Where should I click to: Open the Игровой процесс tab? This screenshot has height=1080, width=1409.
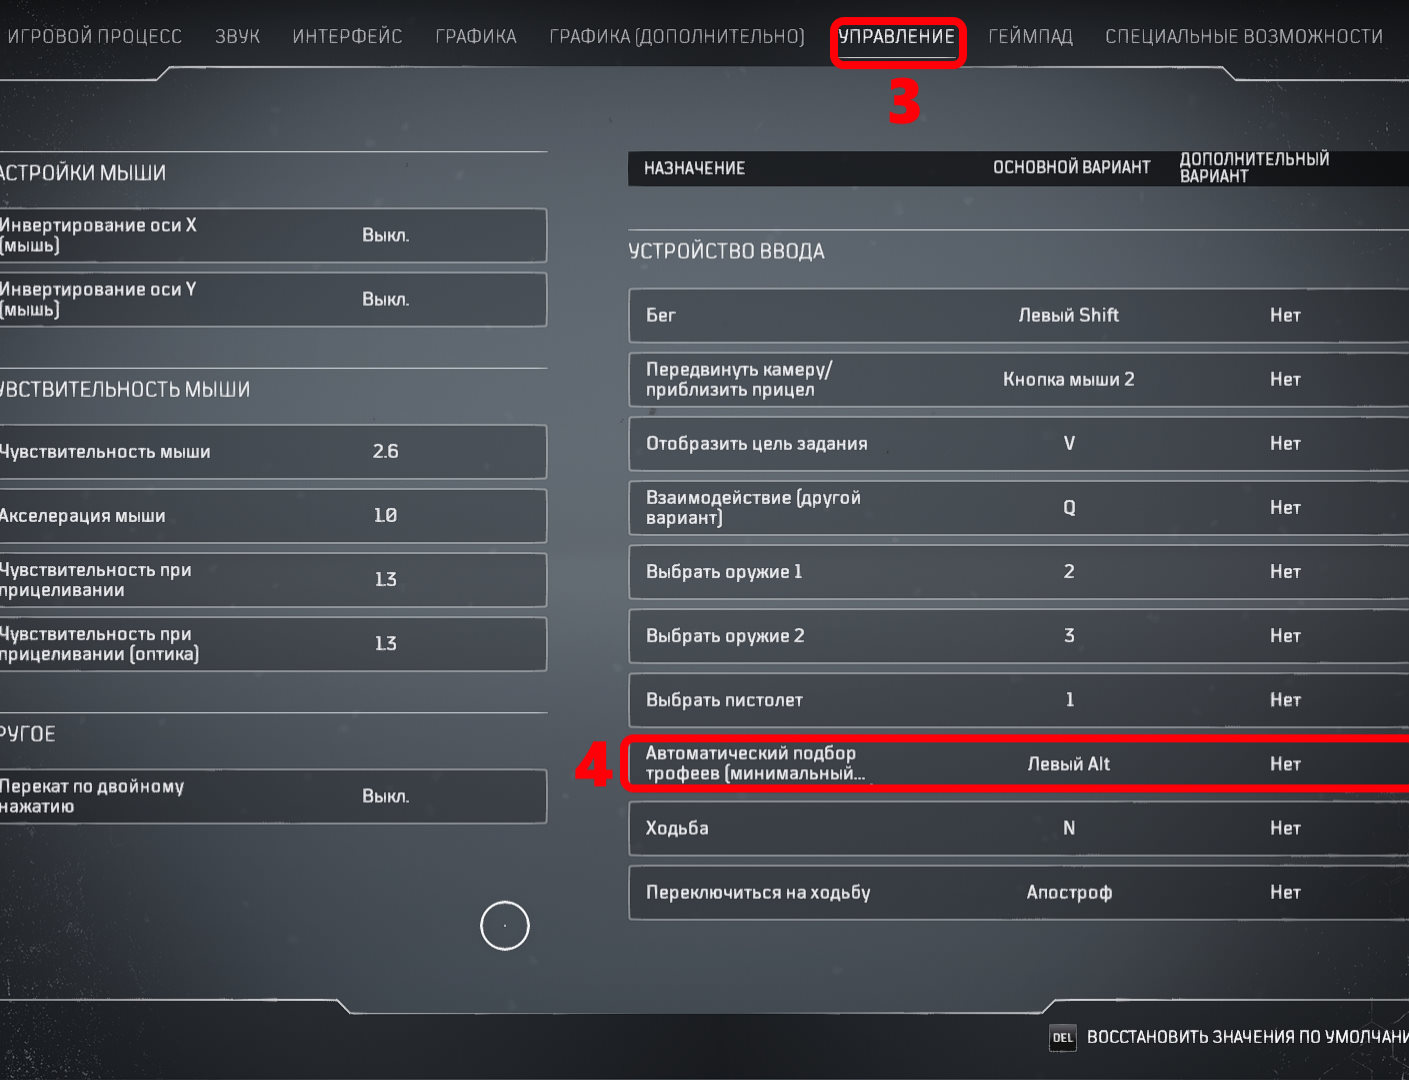pos(94,36)
